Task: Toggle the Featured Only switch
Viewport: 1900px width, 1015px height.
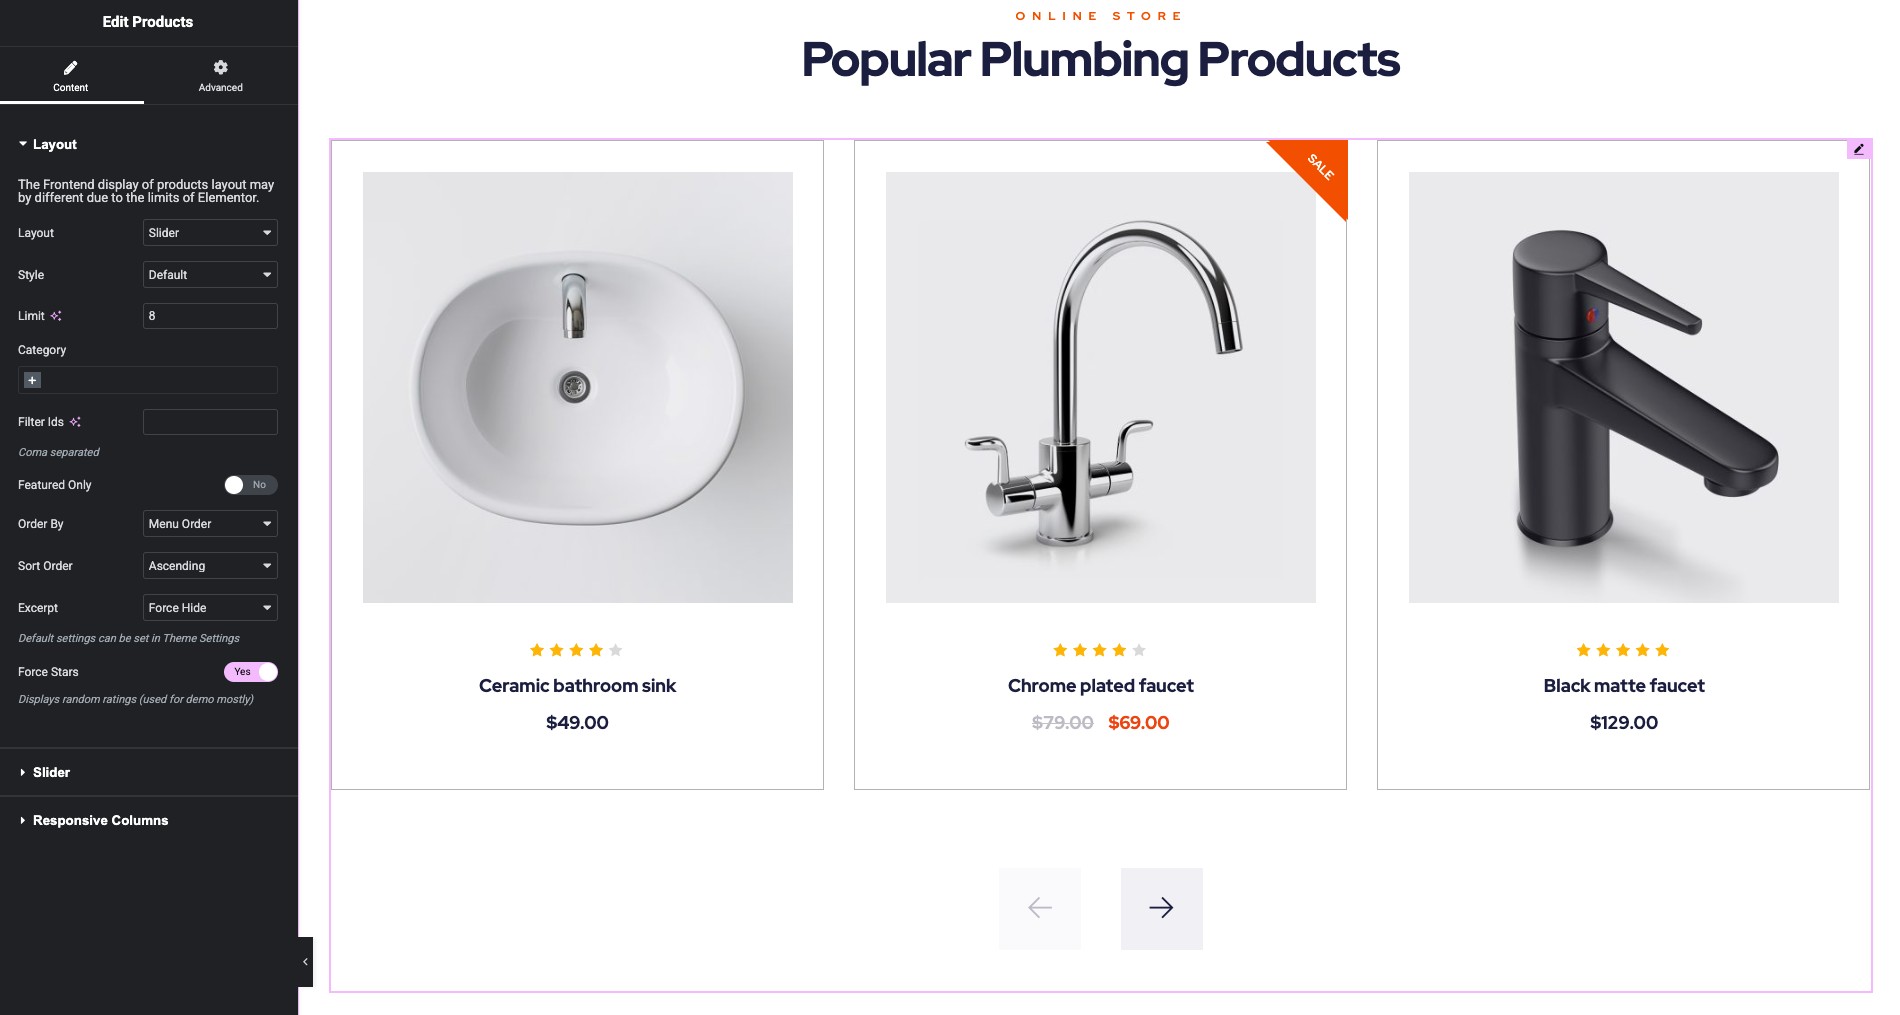Action: [250, 485]
